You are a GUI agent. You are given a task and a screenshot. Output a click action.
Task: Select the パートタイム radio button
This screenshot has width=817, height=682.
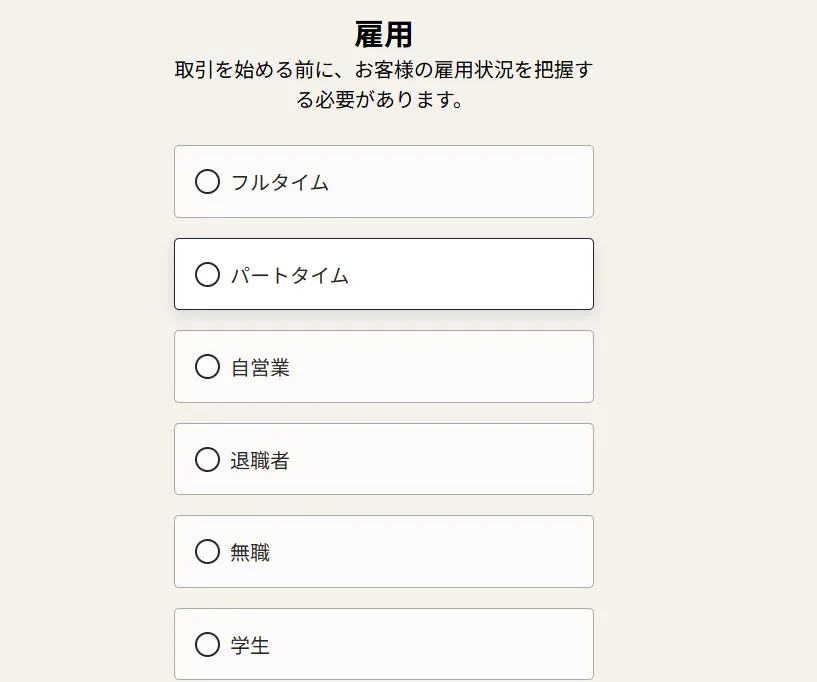(207, 274)
